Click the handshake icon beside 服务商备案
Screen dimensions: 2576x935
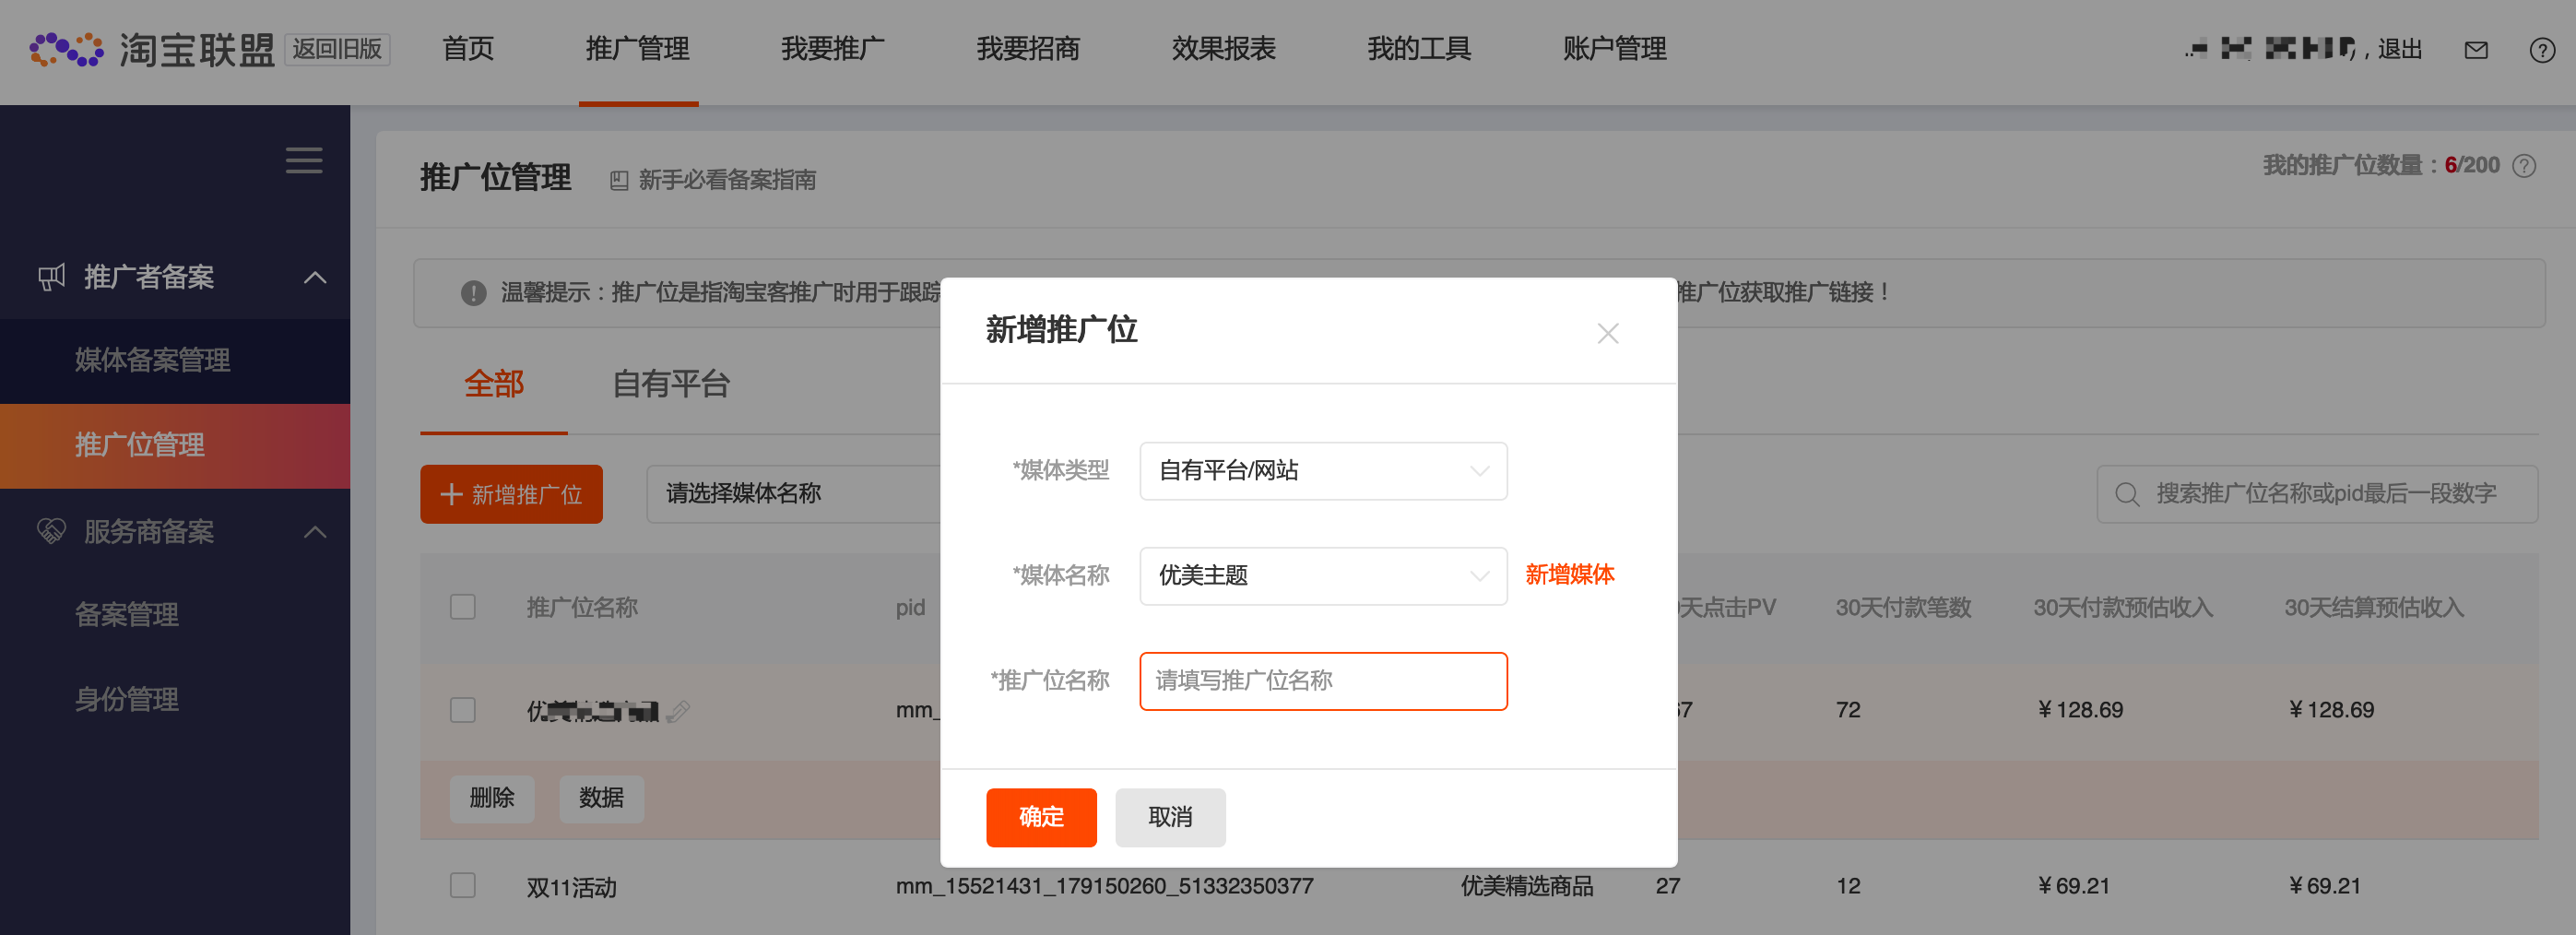tap(51, 531)
